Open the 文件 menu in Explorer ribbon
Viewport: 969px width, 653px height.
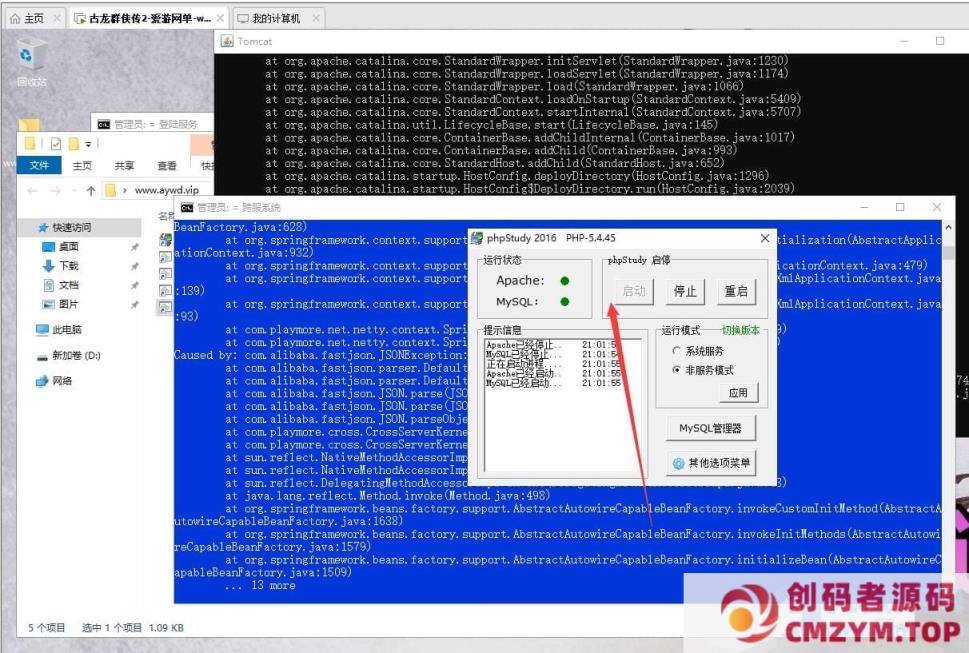click(x=39, y=166)
